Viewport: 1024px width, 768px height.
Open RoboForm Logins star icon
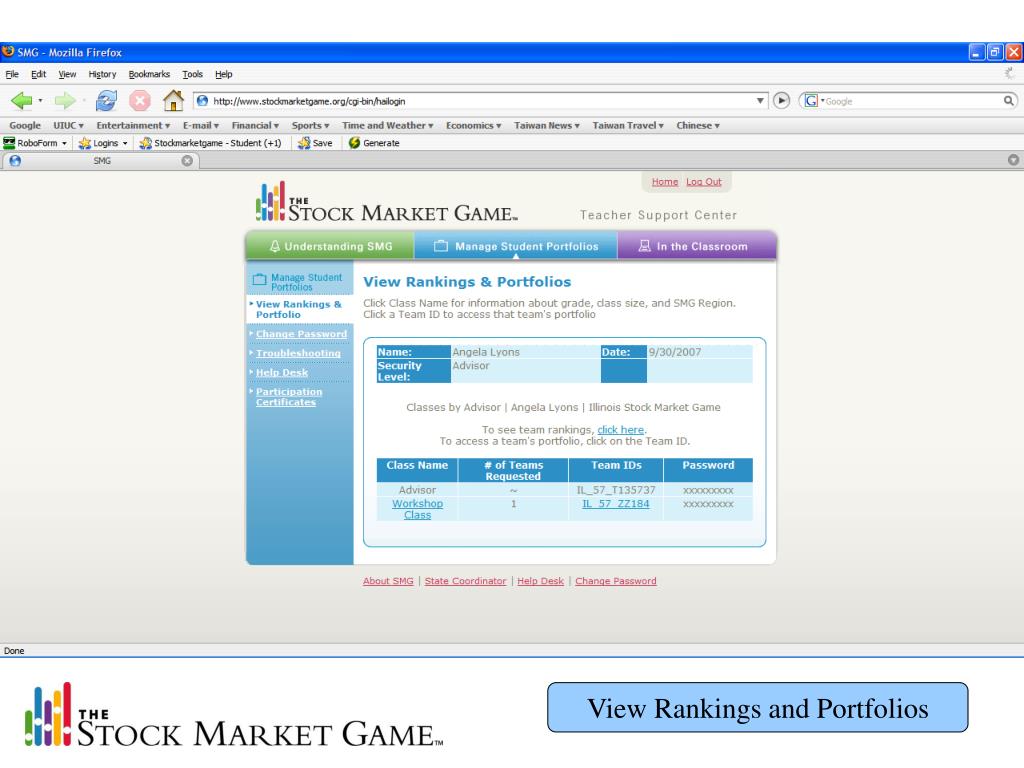pyautogui.click(x=84, y=143)
